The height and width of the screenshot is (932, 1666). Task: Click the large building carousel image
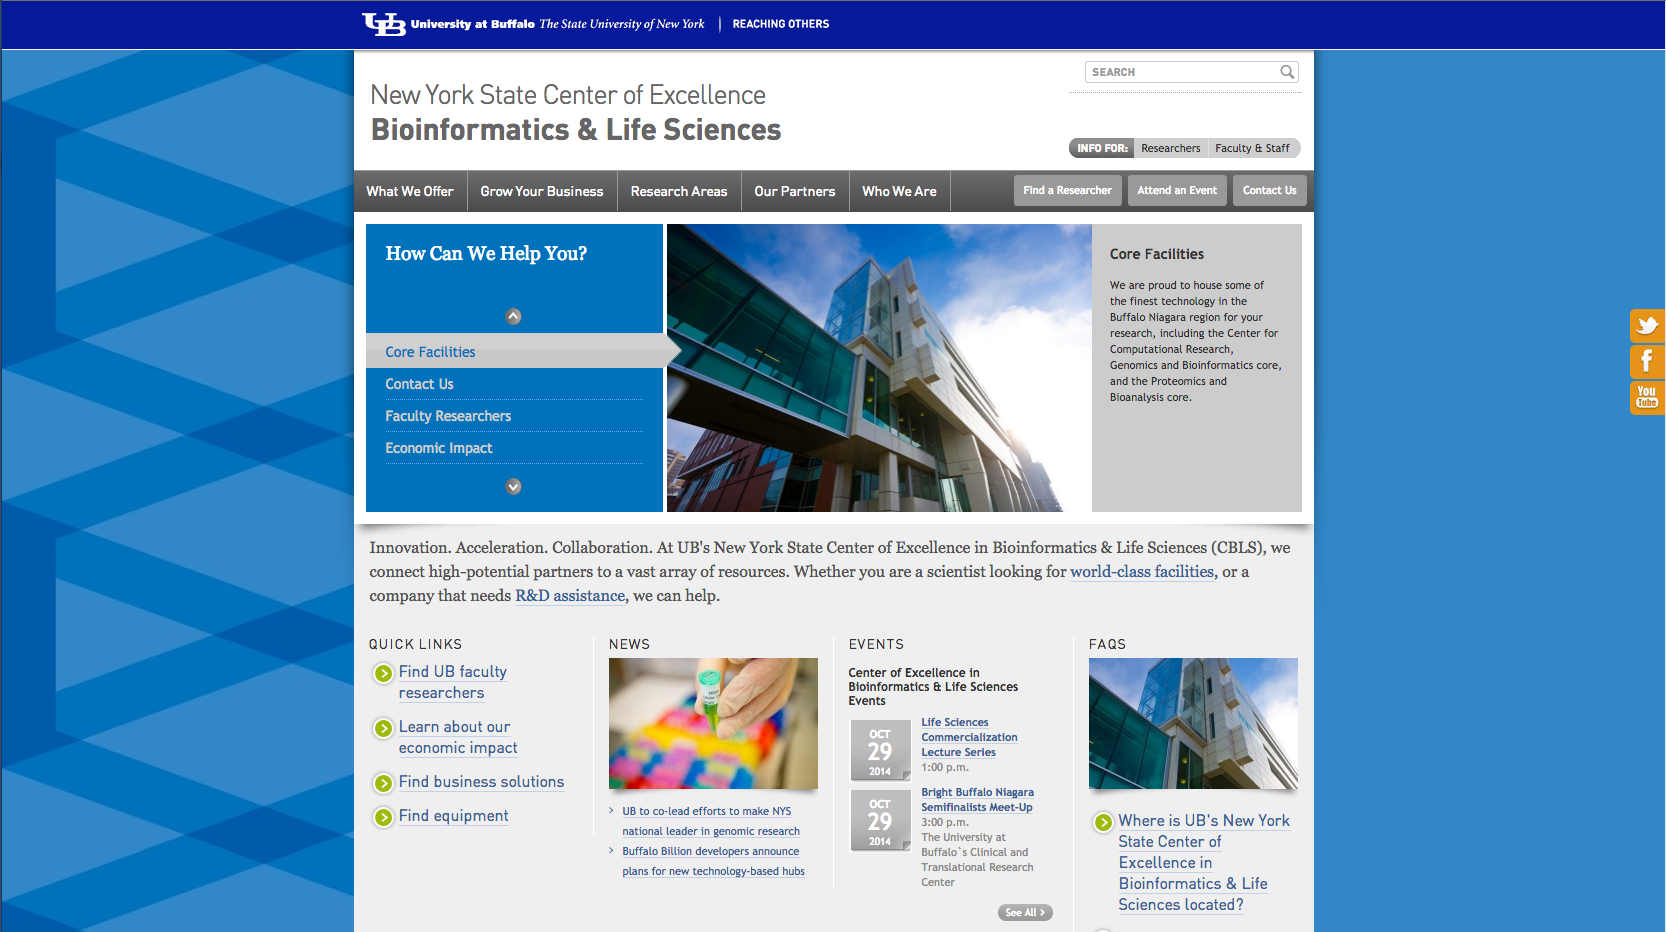point(879,368)
